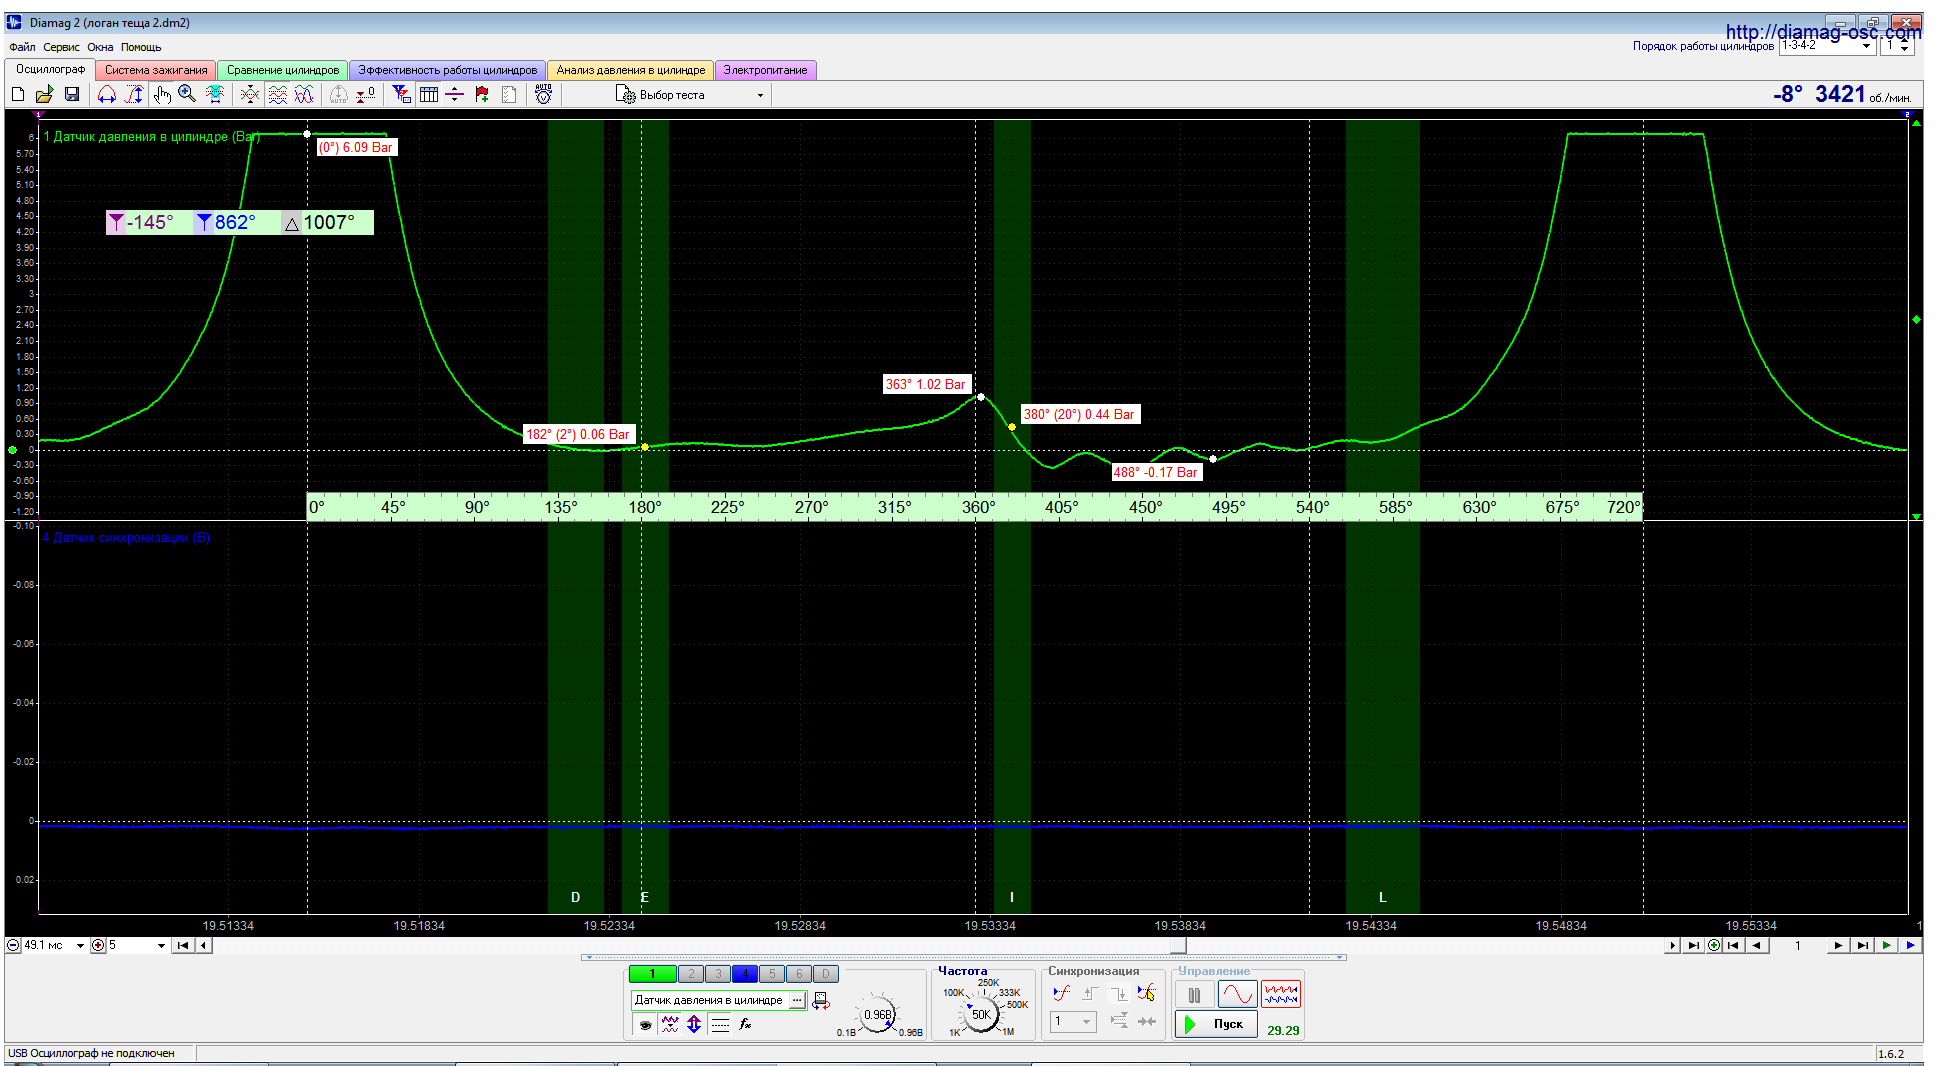
Task: Click the dotted line style icon
Action: click(x=720, y=1024)
